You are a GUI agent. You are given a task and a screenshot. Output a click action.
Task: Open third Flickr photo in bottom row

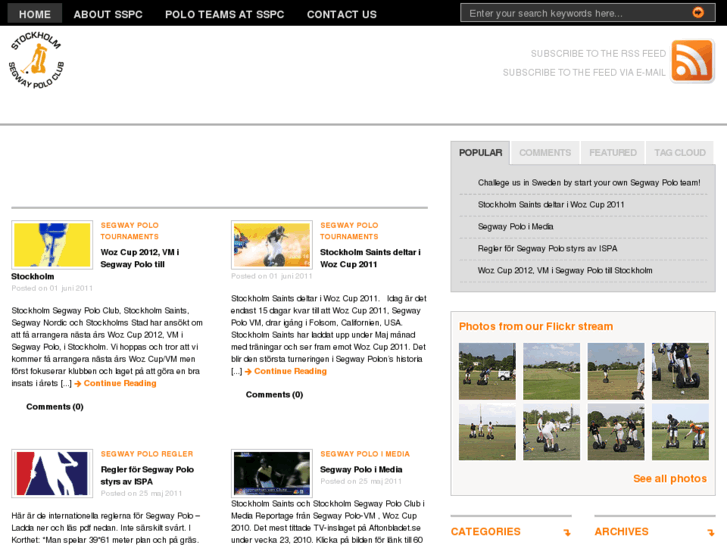[616, 432]
